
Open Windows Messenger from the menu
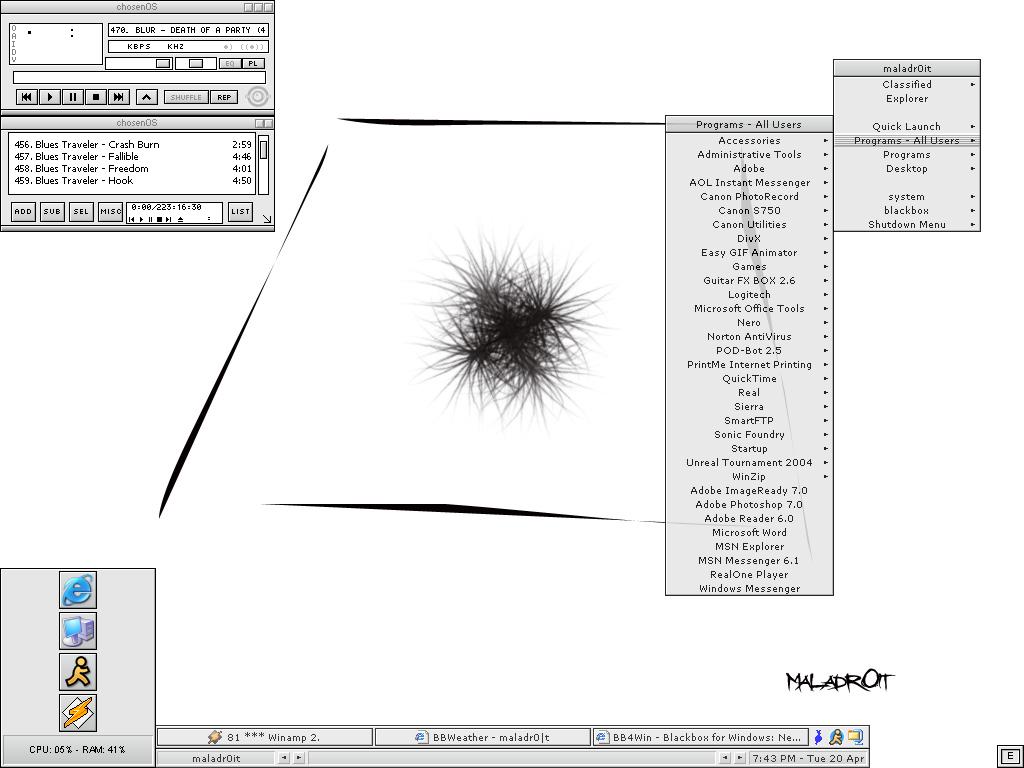tap(749, 588)
